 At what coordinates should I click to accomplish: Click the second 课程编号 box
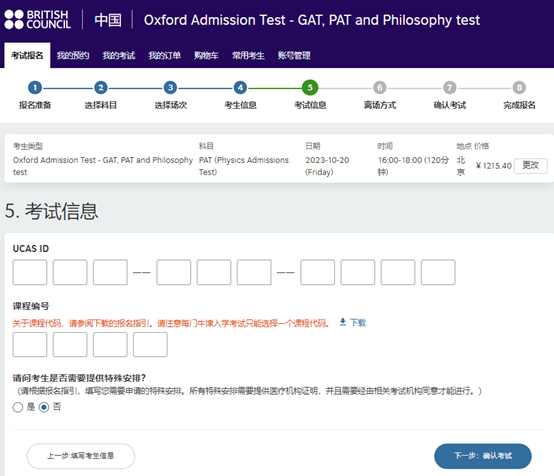point(70,344)
